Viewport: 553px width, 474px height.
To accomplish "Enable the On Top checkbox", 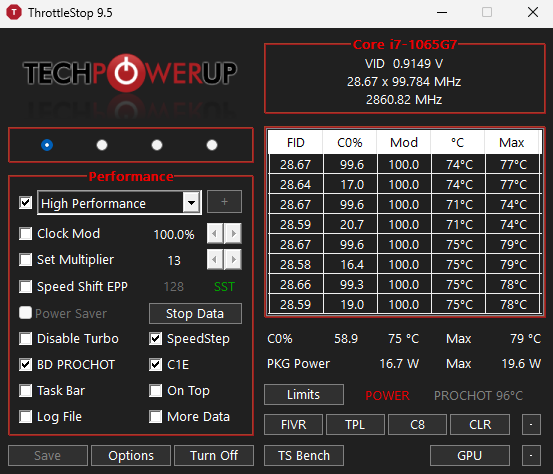I will pos(156,391).
